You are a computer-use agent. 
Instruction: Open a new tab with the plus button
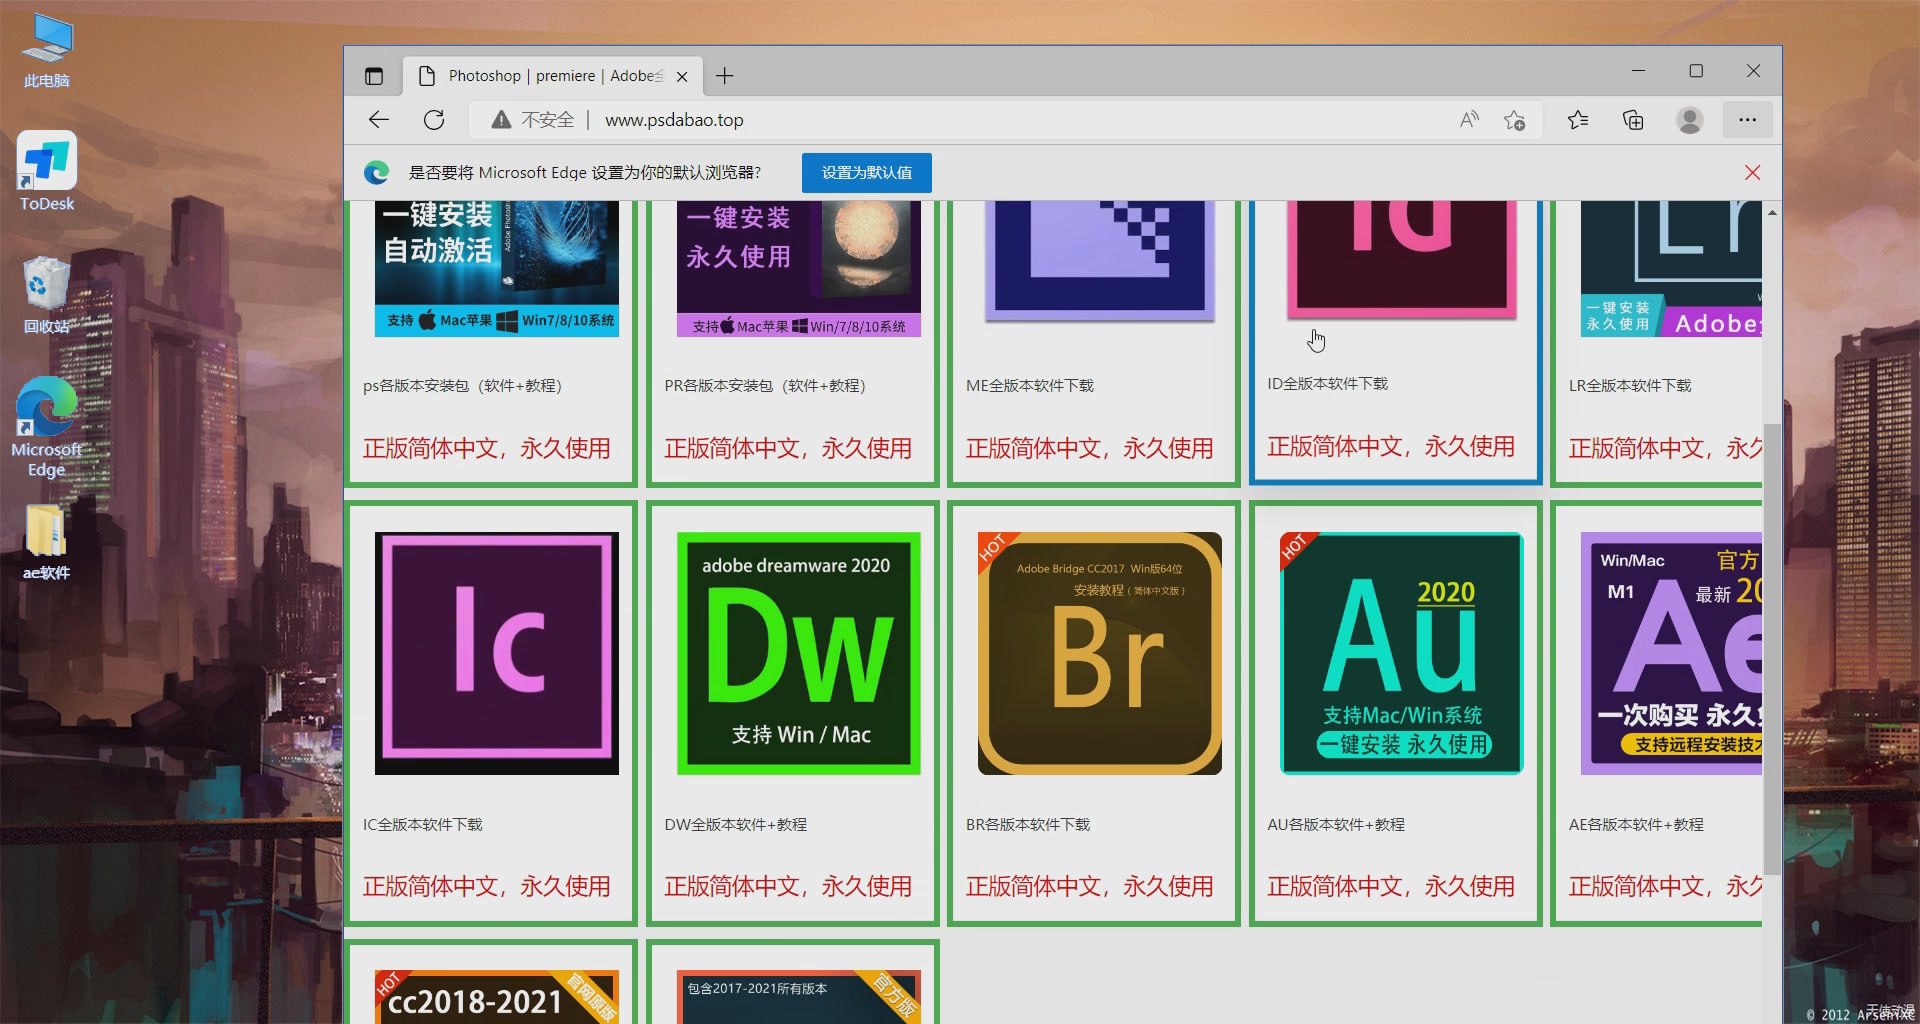click(x=725, y=76)
